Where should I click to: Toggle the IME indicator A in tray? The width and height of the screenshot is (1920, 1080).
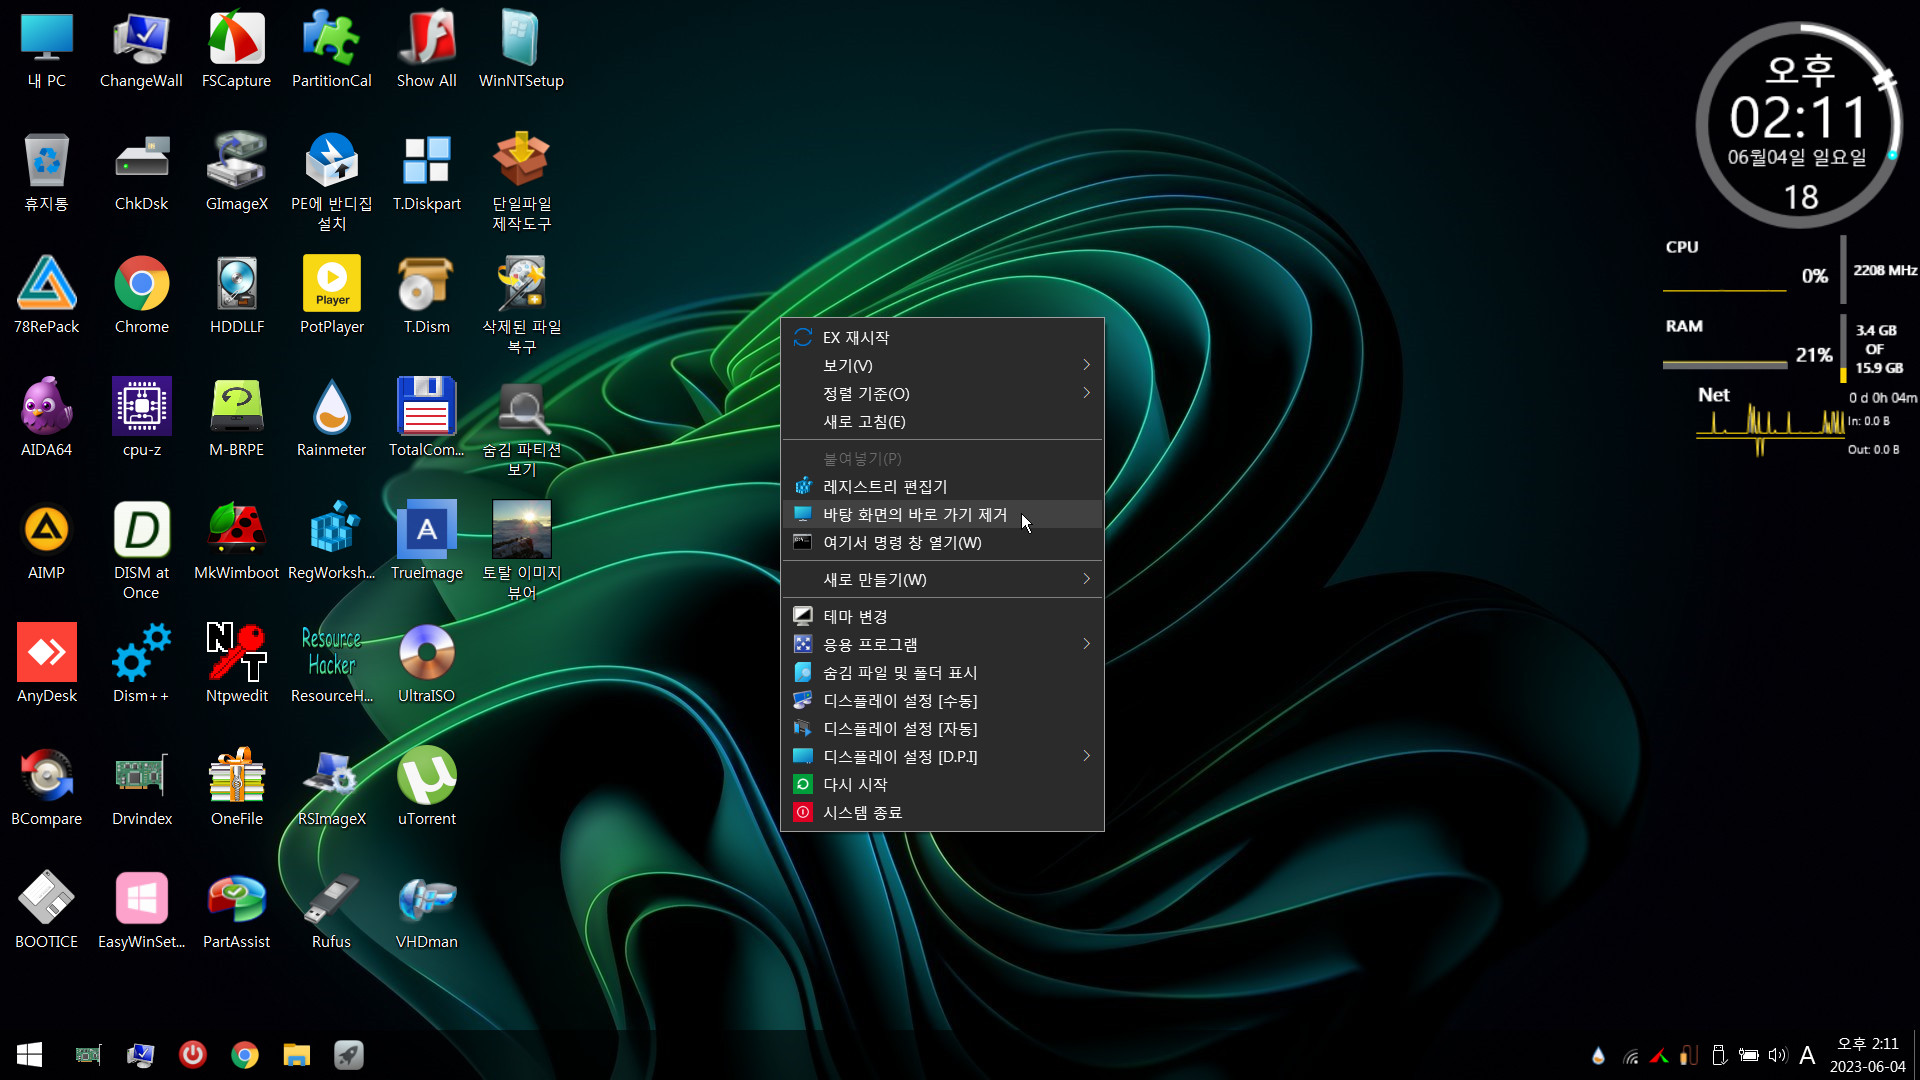[x=1807, y=1055]
